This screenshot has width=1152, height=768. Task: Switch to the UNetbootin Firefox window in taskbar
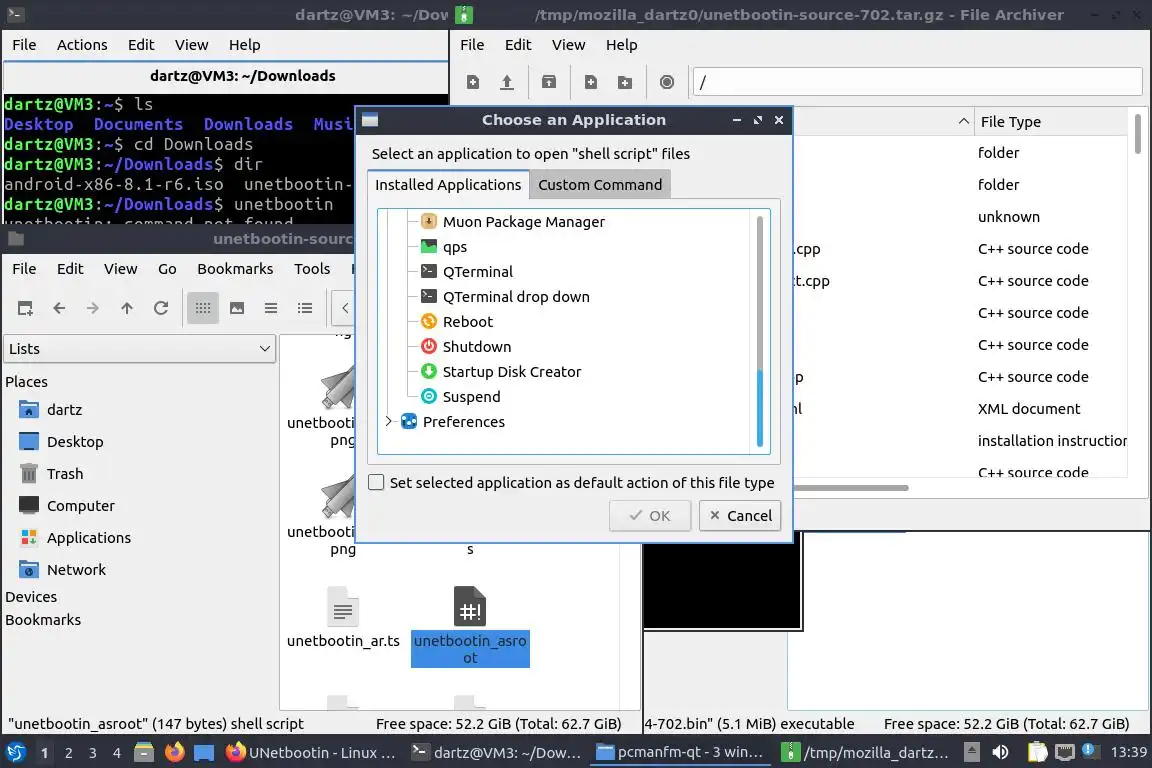point(312,753)
